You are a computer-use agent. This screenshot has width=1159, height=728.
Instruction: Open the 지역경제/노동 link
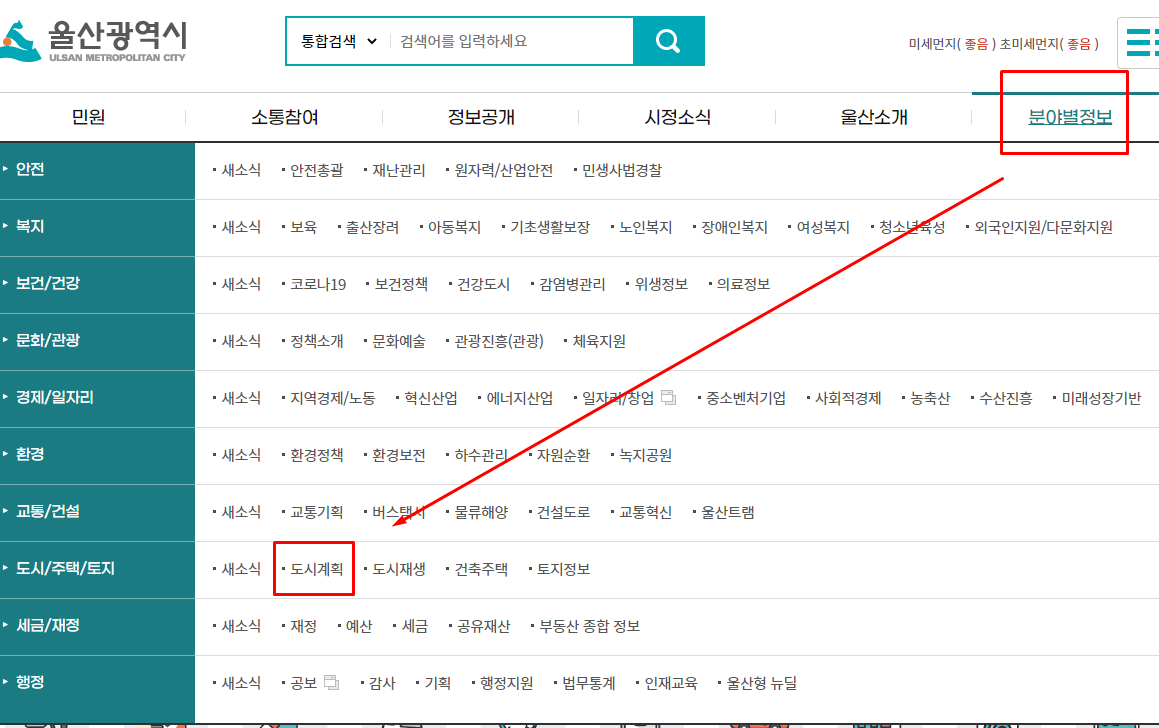click(x=333, y=398)
